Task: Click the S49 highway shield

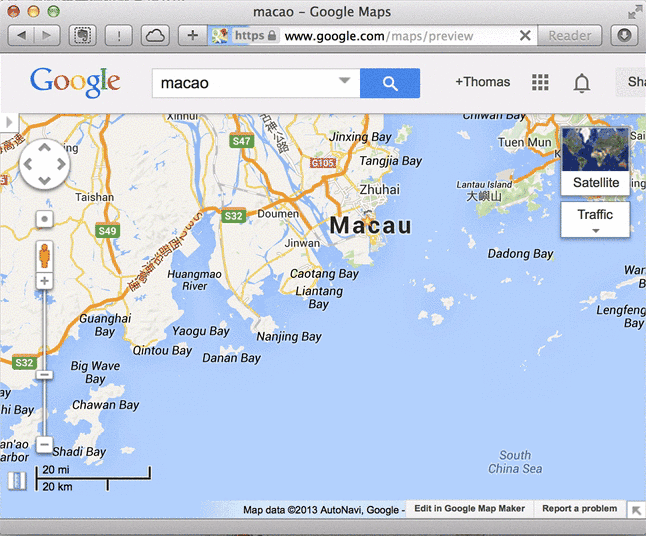Action: pyautogui.click(x=108, y=231)
